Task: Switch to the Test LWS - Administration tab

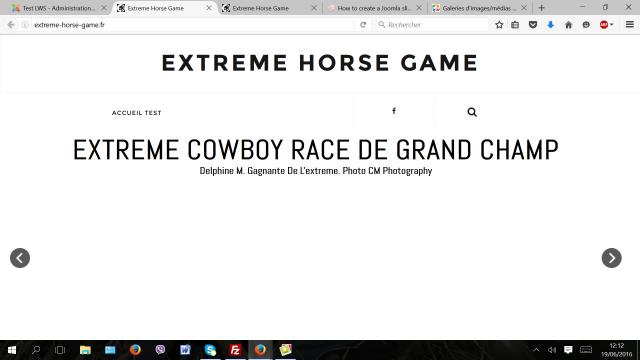Action: (x=57, y=8)
